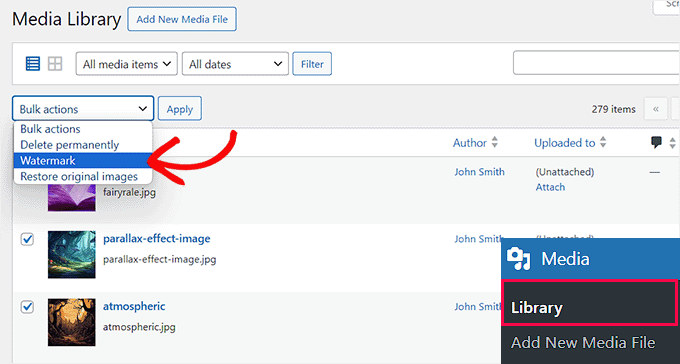The height and width of the screenshot is (364, 680).
Task: Sort by the Uploaded to column header
Action: 565,143
